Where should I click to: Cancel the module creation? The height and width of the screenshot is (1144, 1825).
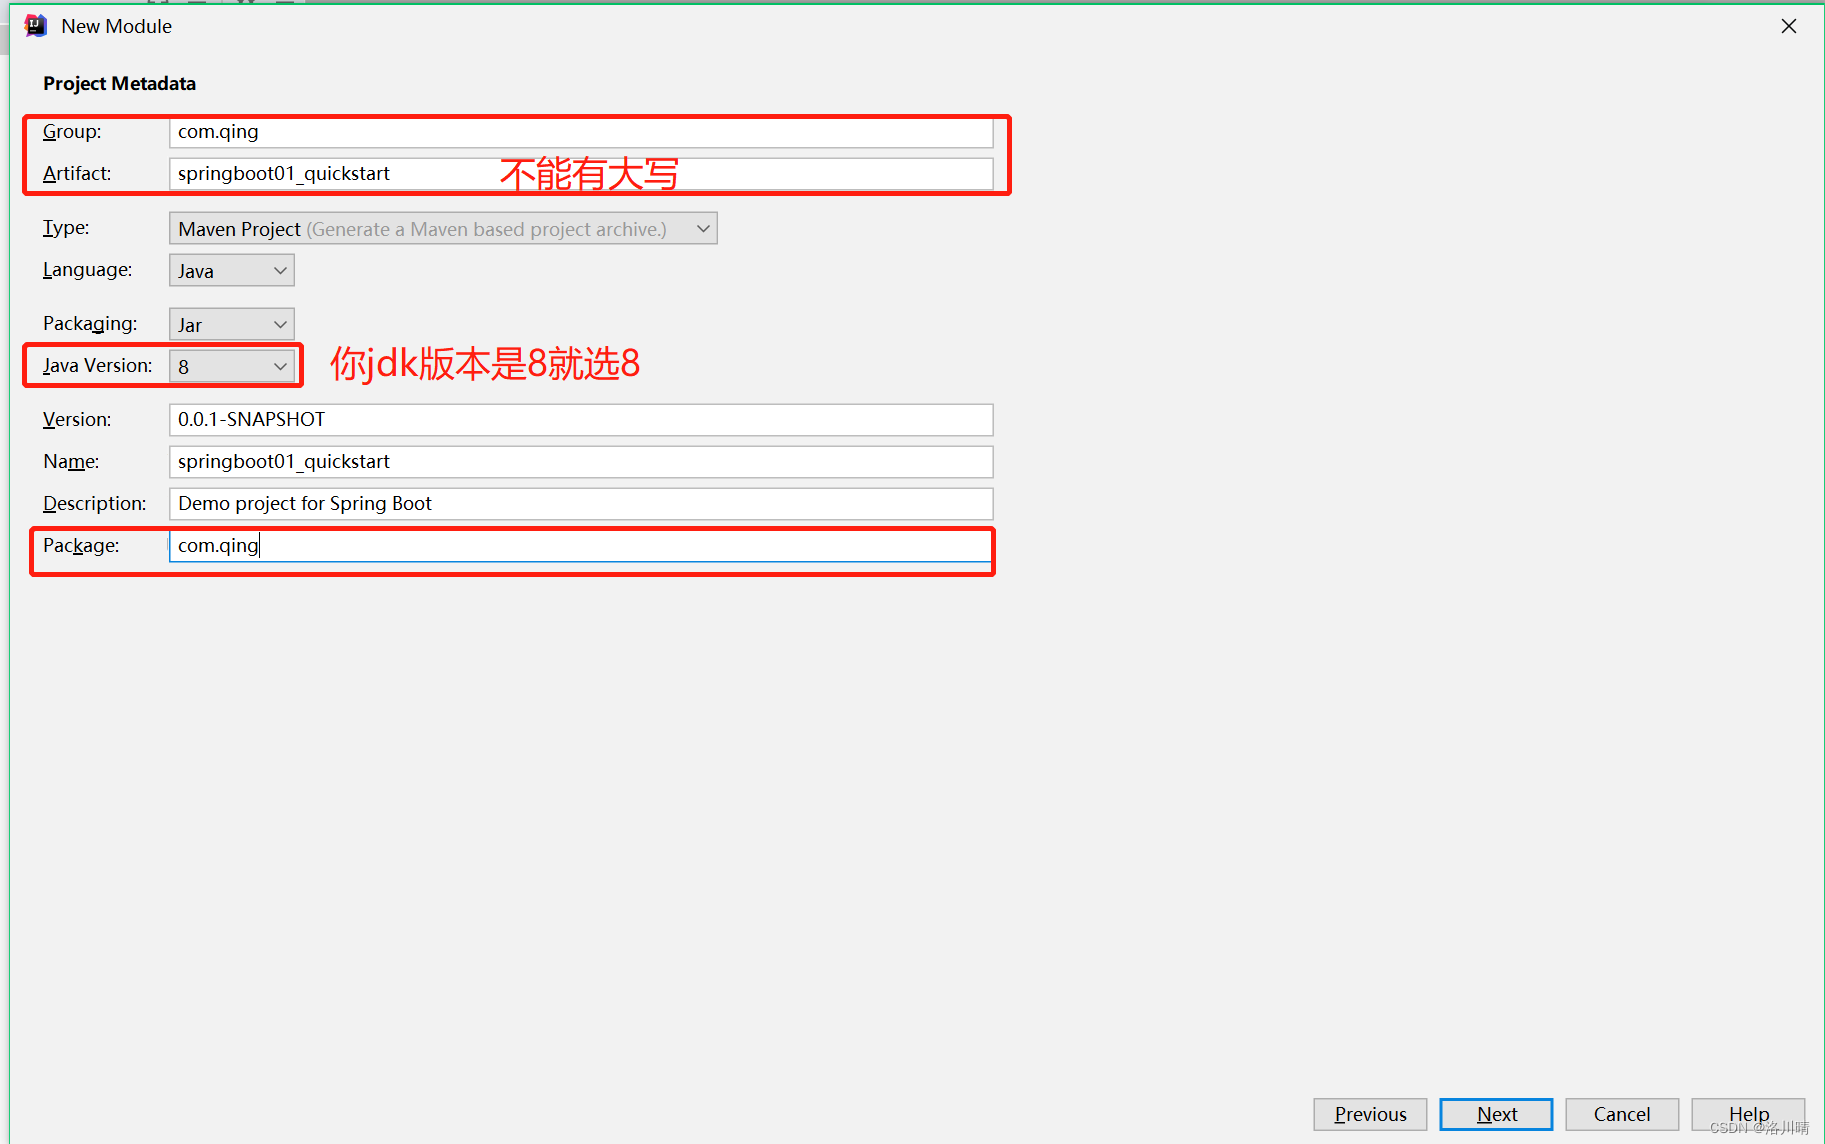1622,1114
